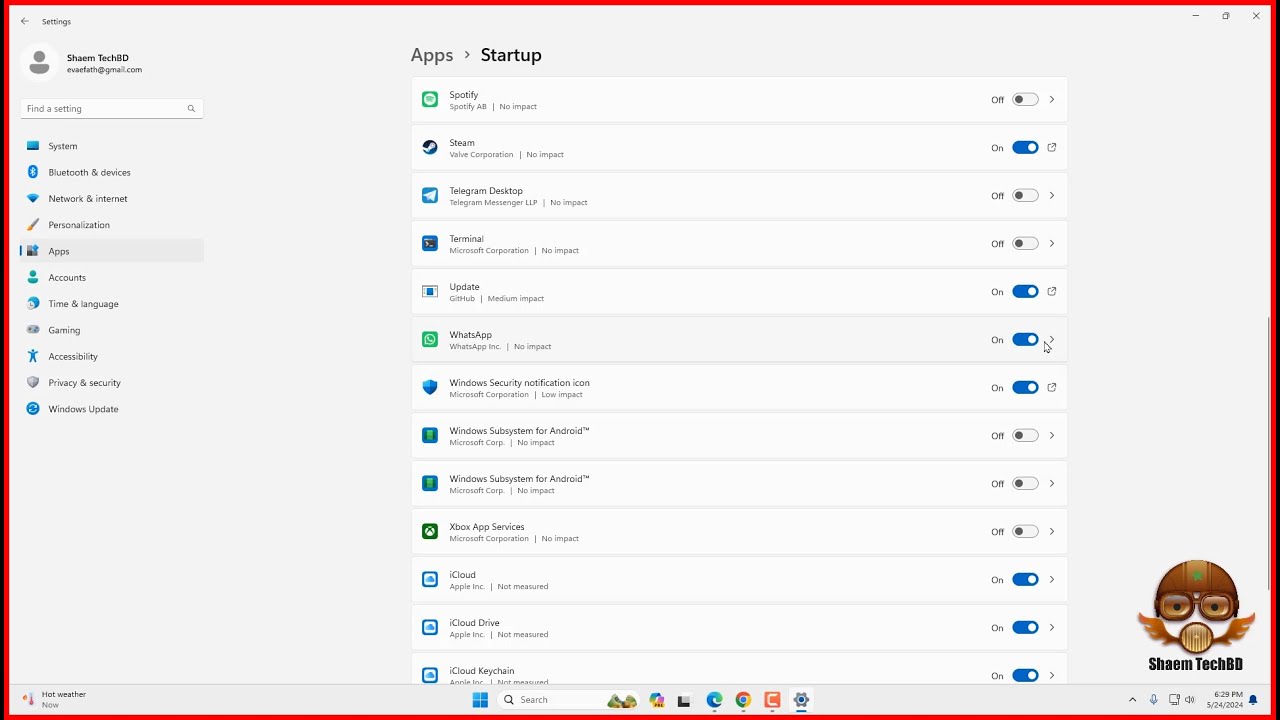Enable Terminal startup toggle

(x=1025, y=244)
